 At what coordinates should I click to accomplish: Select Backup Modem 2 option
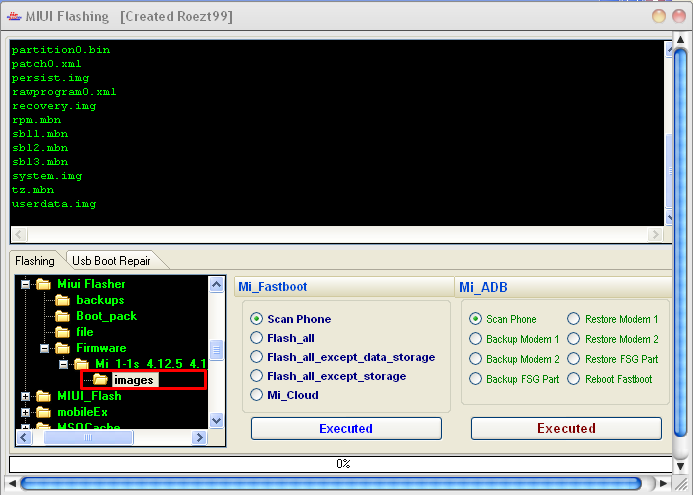476,358
